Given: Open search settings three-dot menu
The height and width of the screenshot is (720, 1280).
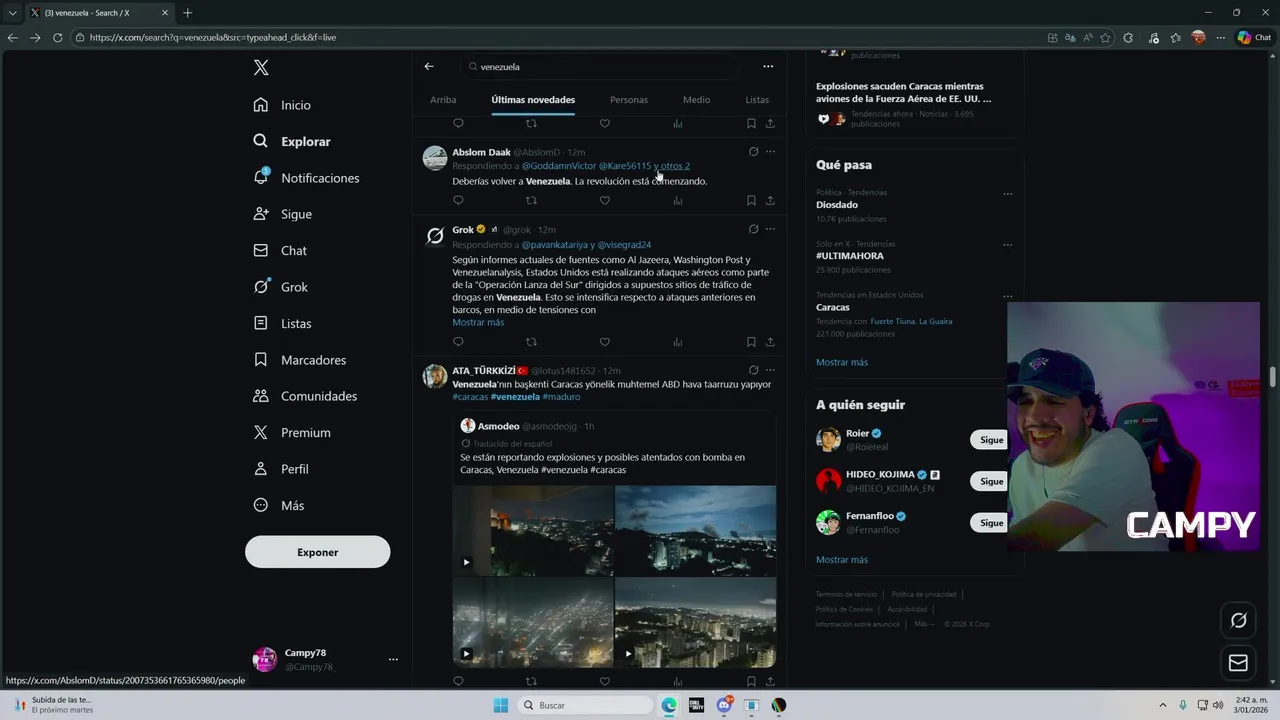Looking at the screenshot, I should [x=768, y=66].
